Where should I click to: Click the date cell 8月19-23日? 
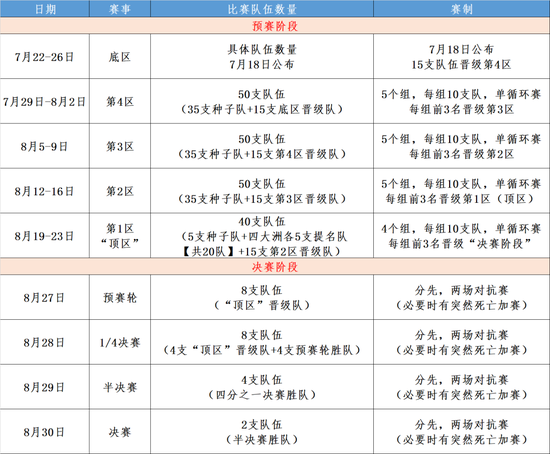pyautogui.click(x=45, y=235)
